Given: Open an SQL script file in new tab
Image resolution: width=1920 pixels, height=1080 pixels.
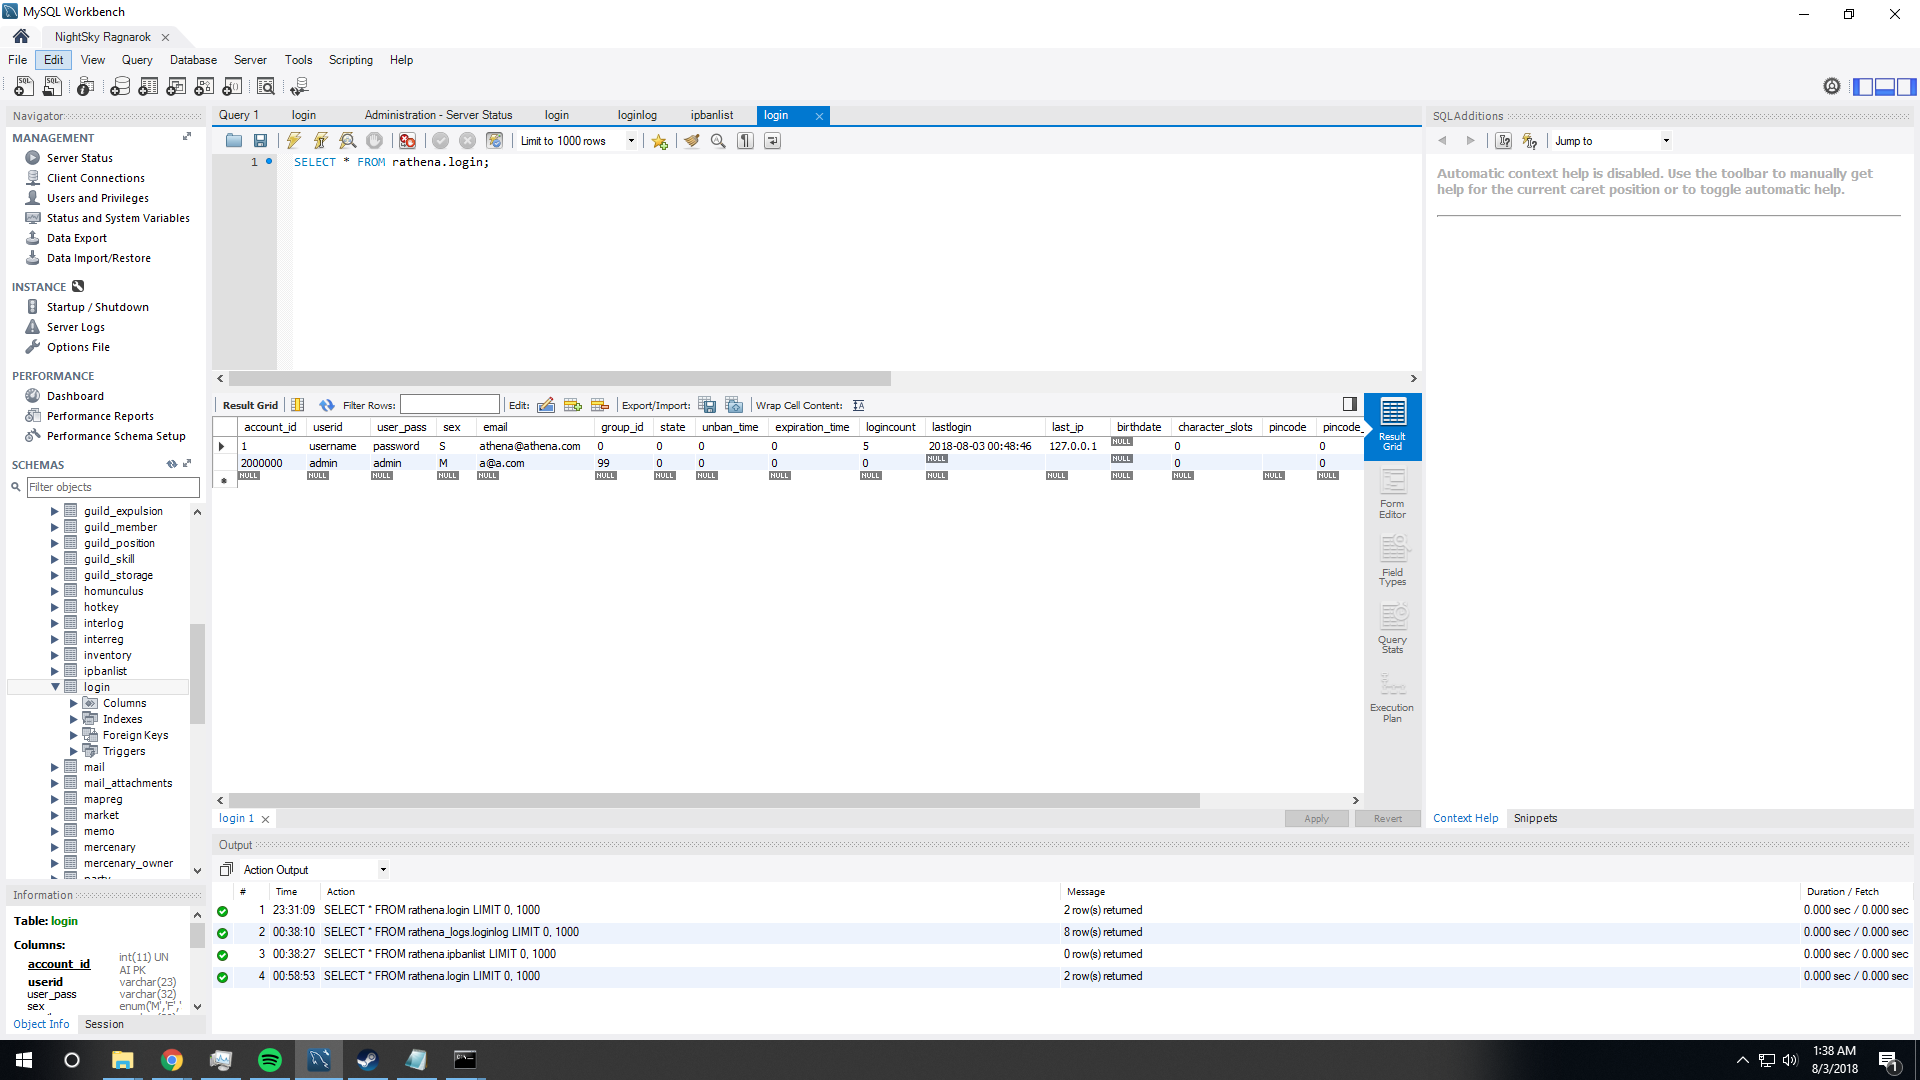Looking at the screenshot, I should pos(52,87).
